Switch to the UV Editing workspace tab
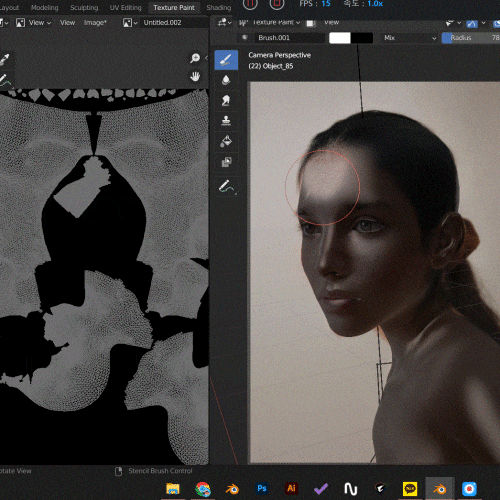Image resolution: width=500 pixels, height=500 pixels. pyautogui.click(x=125, y=8)
